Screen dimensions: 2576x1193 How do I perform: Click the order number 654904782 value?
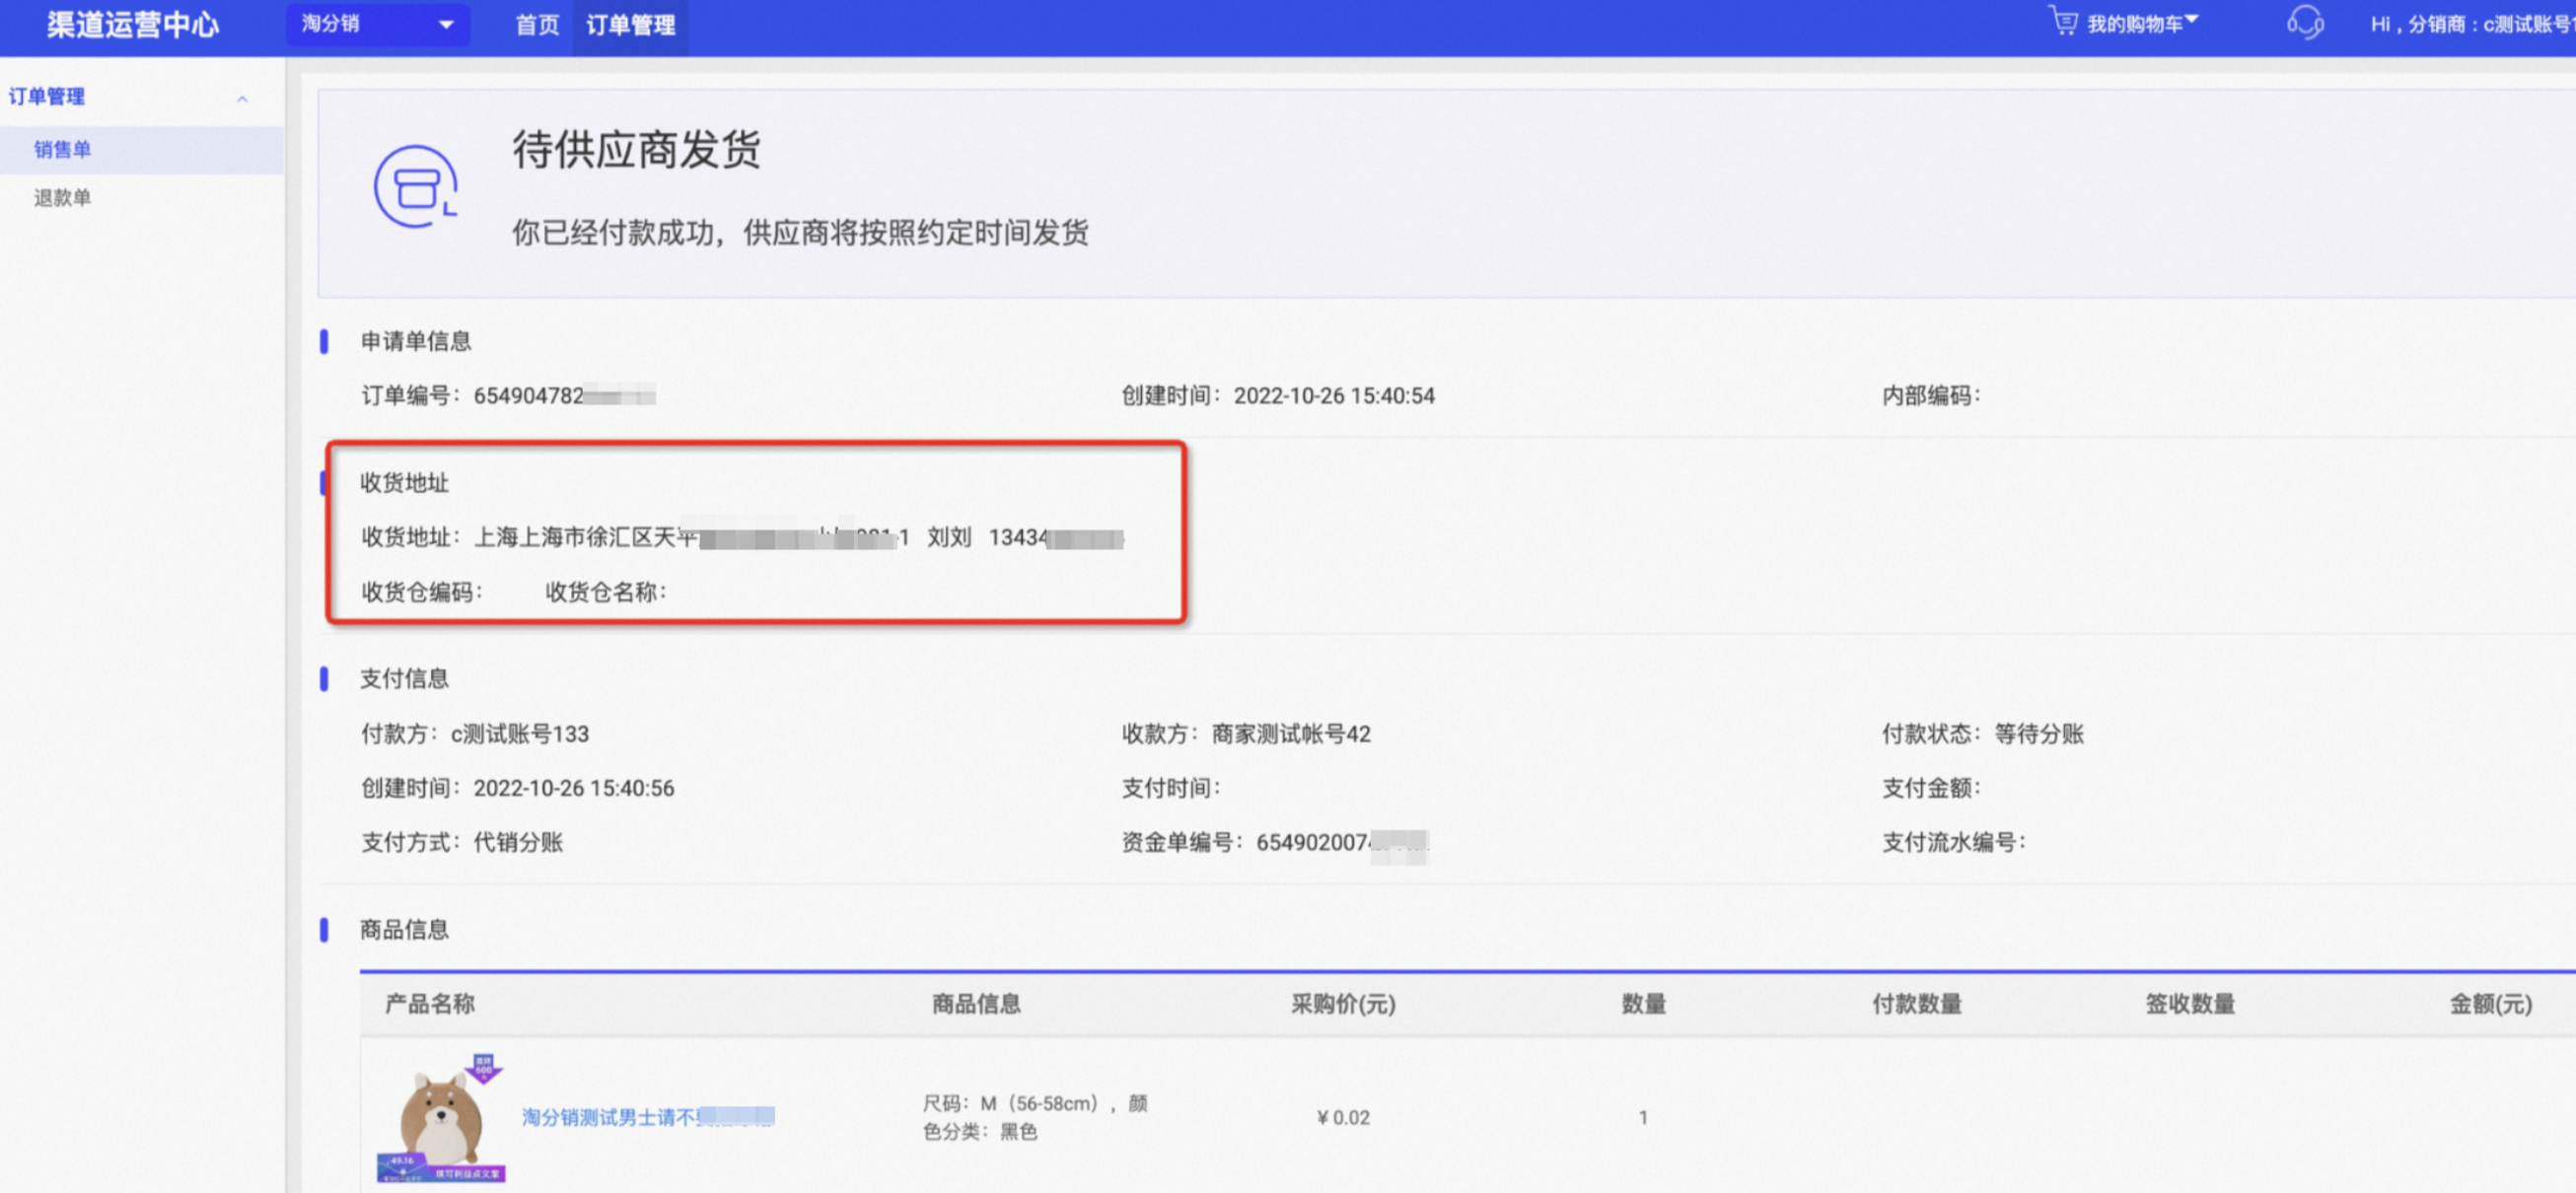(x=564, y=396)
